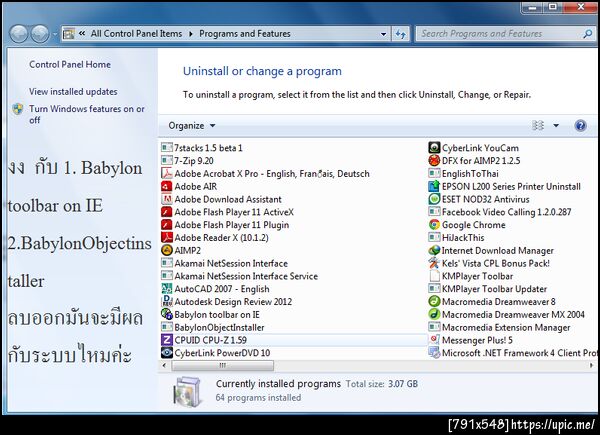This screenshot has height=435, width=600.
Task: Select the 7-Zip 9.20 program icon
Action: (167, 161)
